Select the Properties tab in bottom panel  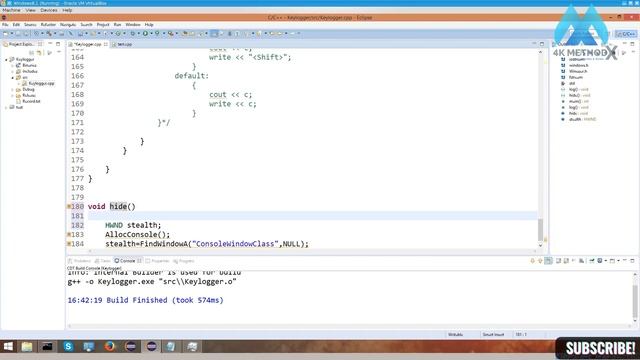tap(157, 261)
